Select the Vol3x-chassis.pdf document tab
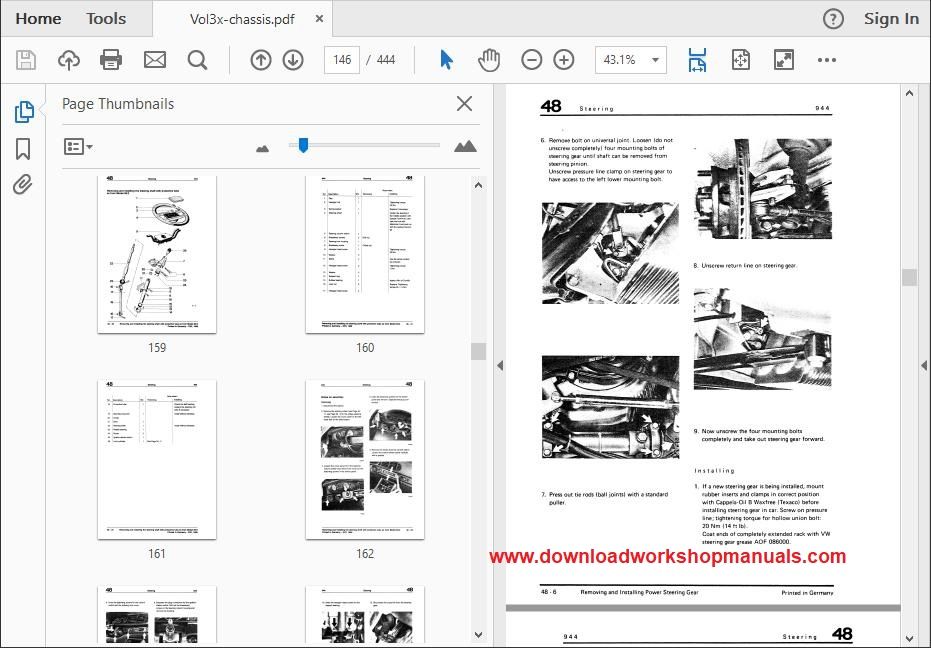This screenshot has width=931, height=648. tap(242, 19)
